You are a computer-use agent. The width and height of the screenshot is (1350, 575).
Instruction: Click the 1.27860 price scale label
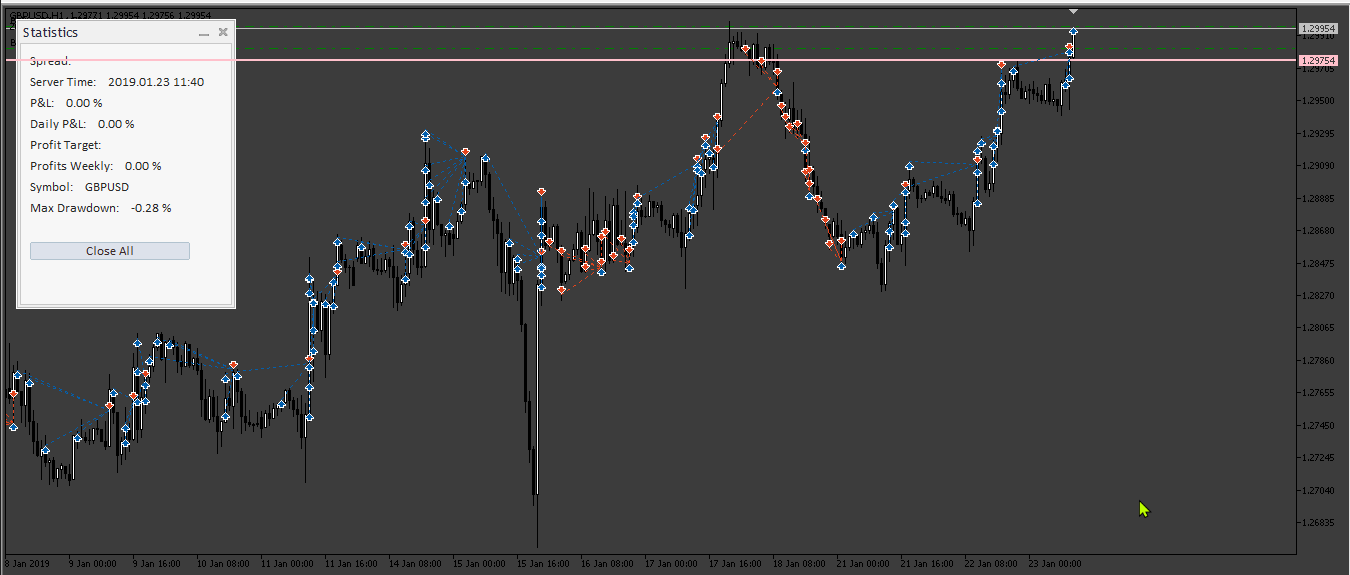point(1319,361)
